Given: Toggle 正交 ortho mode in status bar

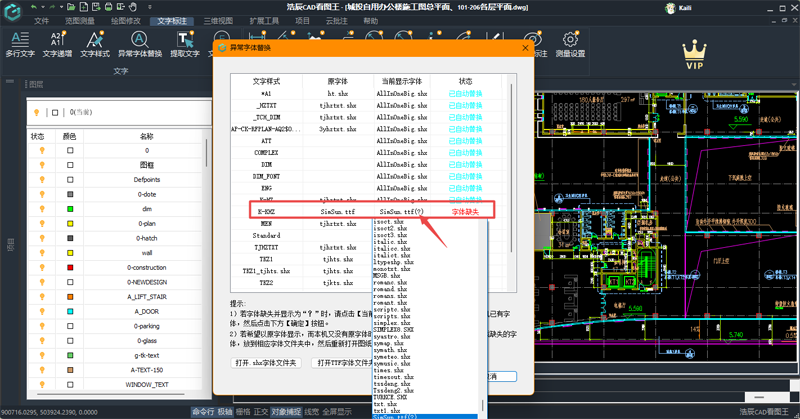Looking at the screenshot, I should 261,411.
